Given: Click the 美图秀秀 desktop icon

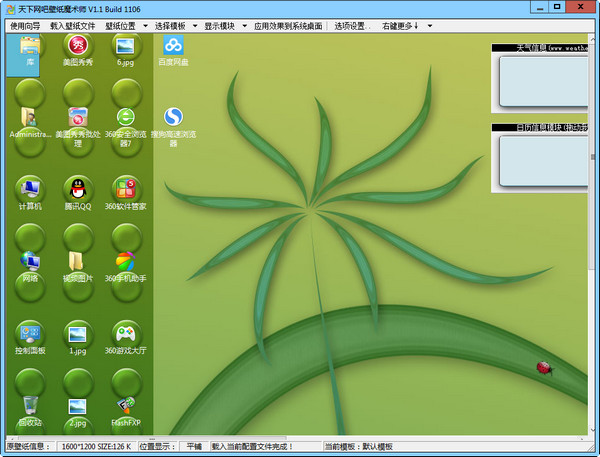Looking at the screenshot, I should (x=77, y=45).
